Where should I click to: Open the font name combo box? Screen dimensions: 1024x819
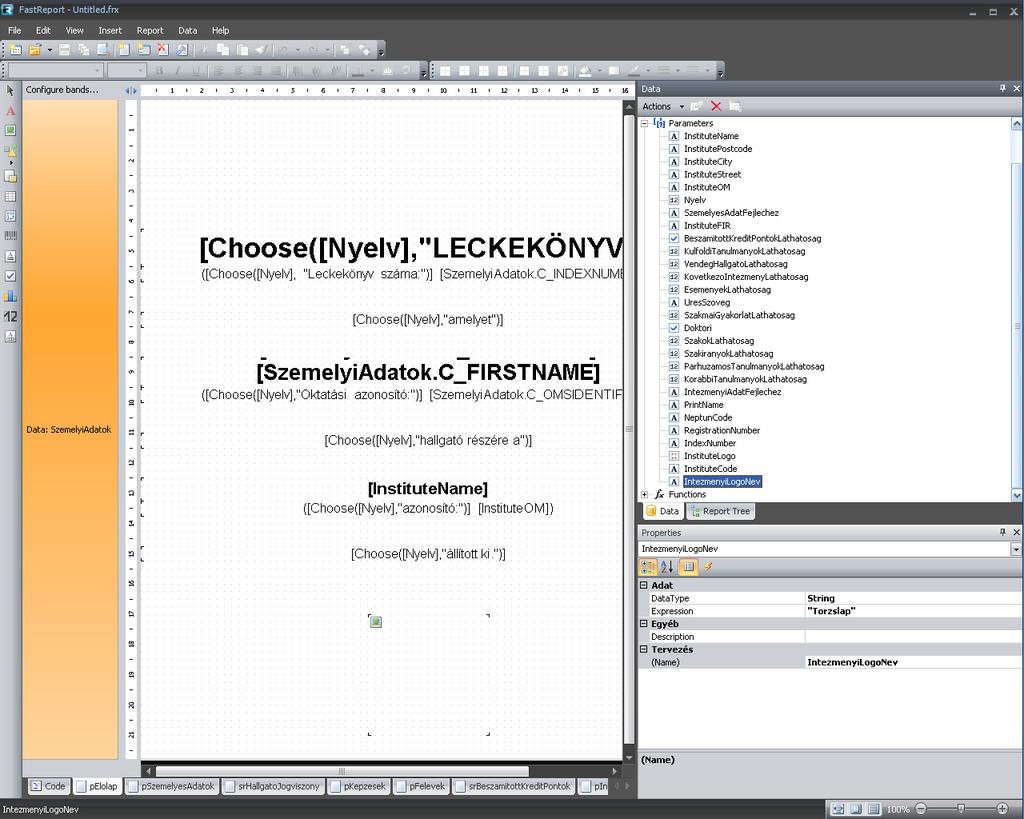click(x=56, y=71)
